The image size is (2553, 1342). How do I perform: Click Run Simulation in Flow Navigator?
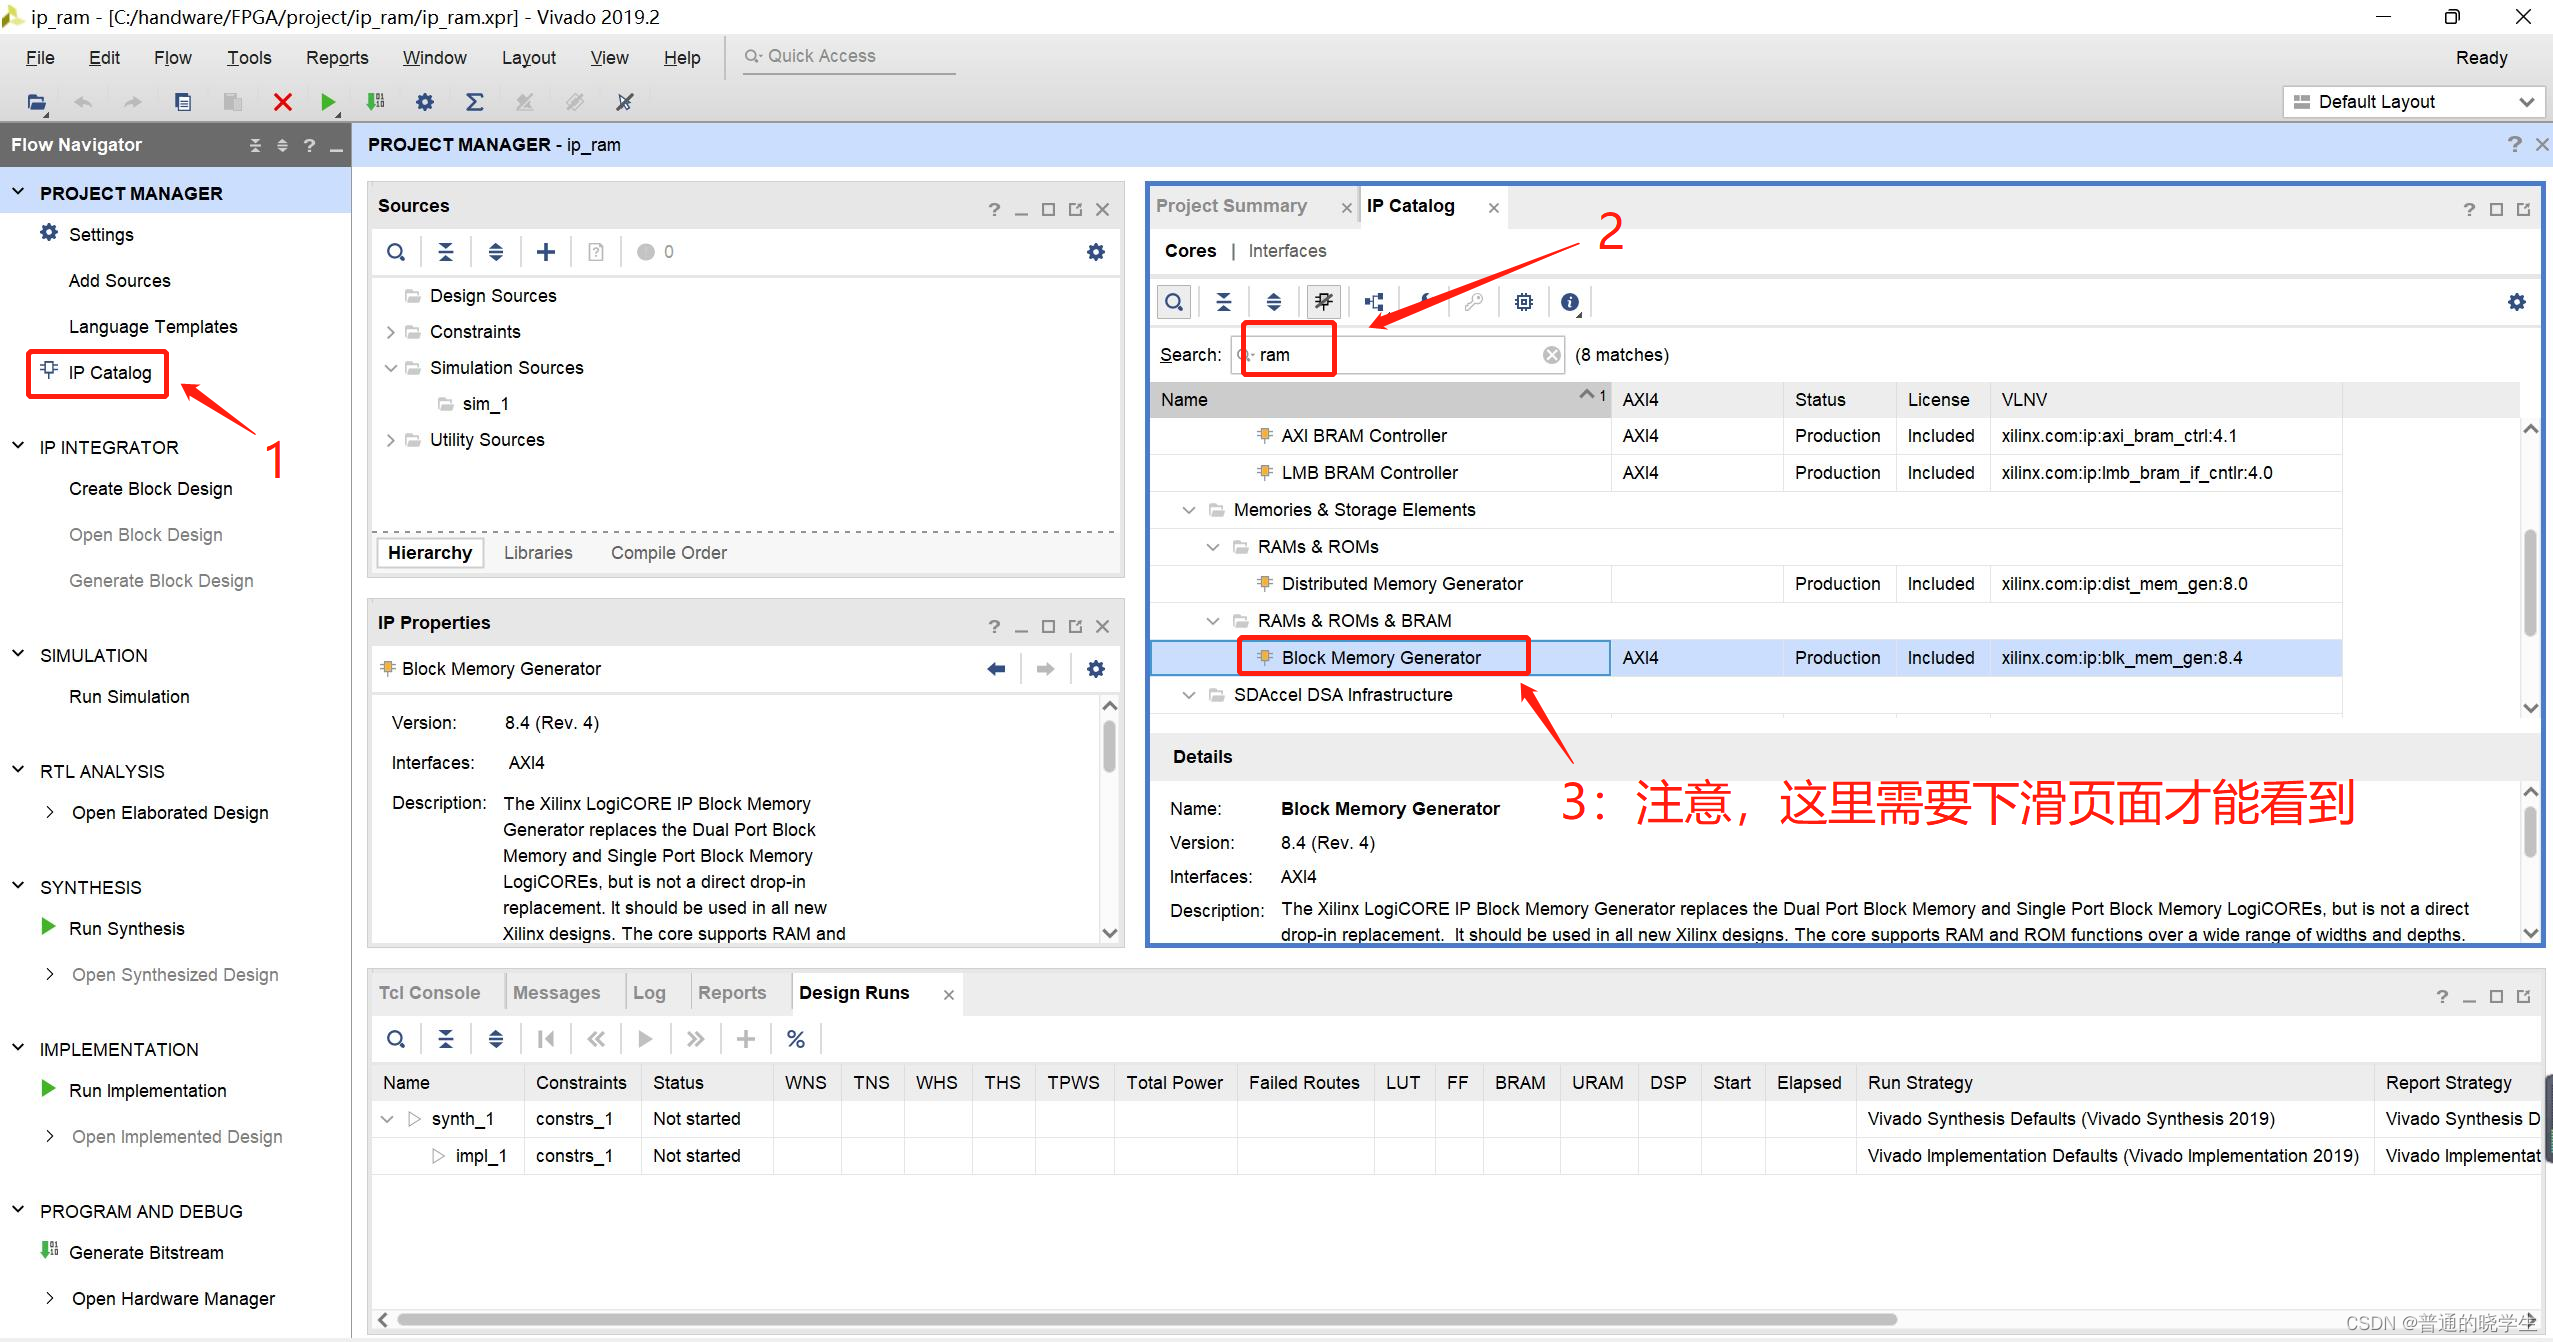pos(129,697)
